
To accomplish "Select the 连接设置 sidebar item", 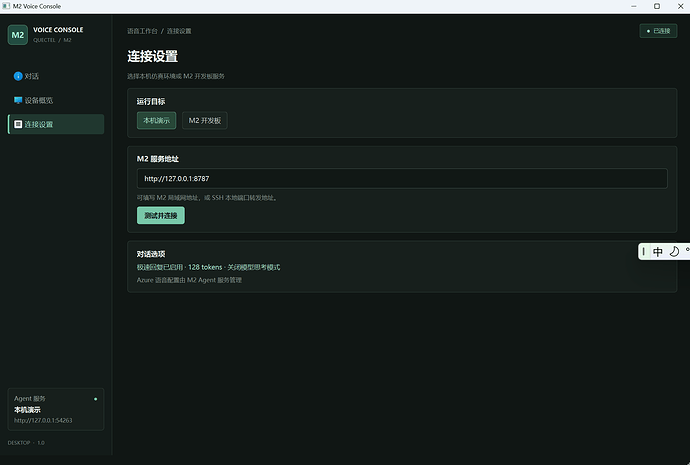I will pos(56,124).
